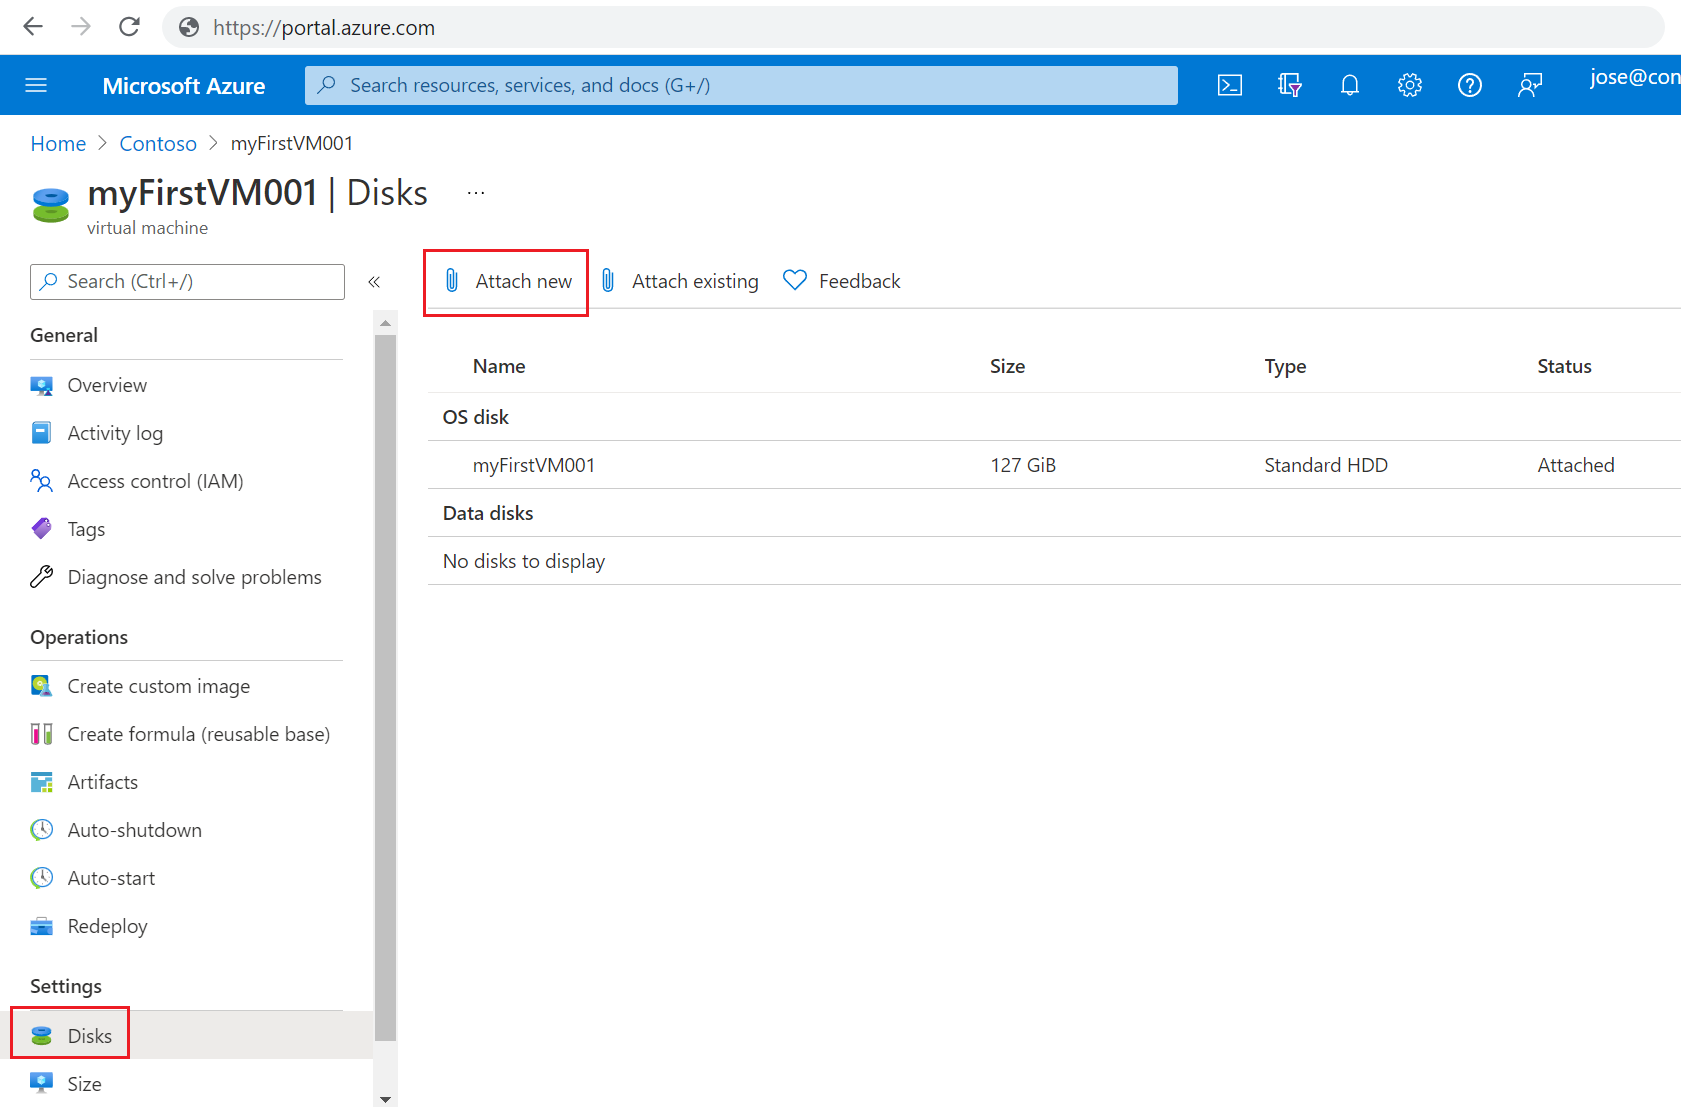The width and height of the screenshot is (1681, 1107).
Task: Click the sidebar scrollbar down arrow
Action: click(385, 1098)
